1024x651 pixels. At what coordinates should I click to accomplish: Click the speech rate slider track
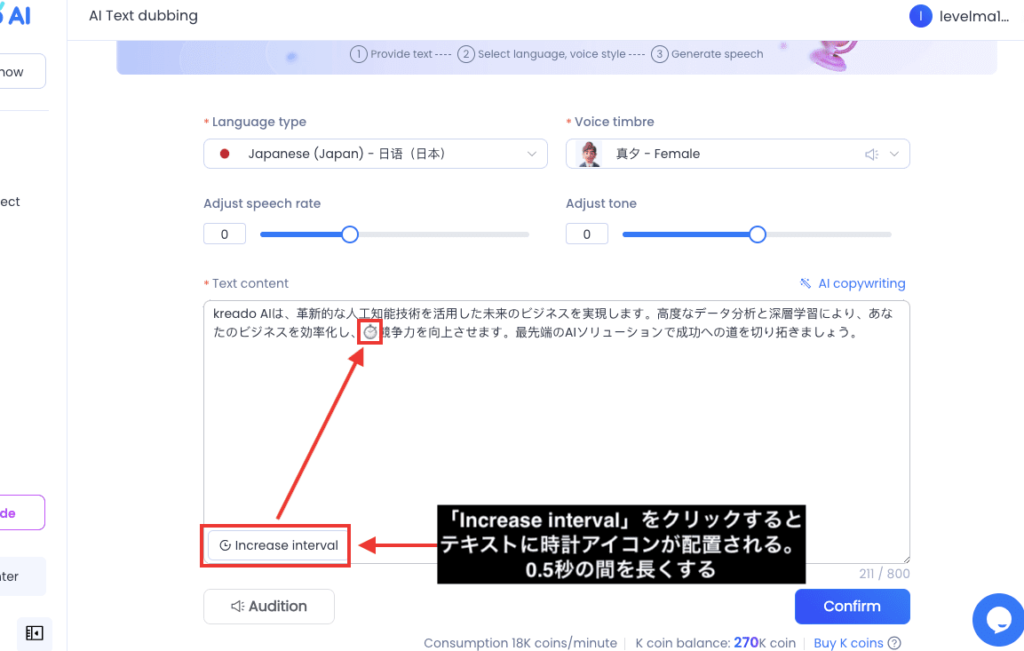click(x=394, y=234)
